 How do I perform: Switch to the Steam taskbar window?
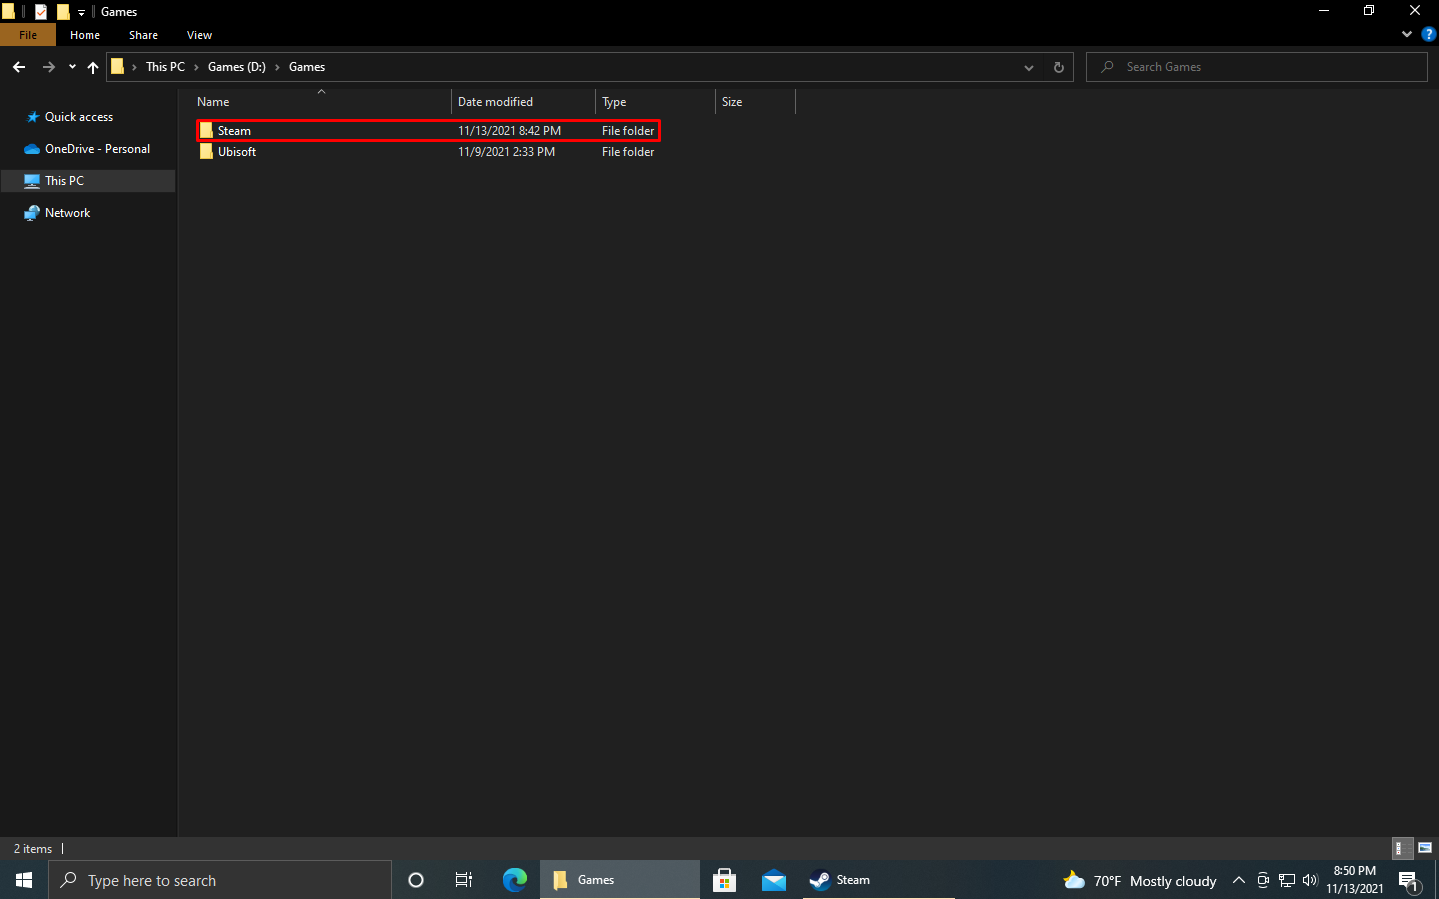pyautogui.click(x=879, y=880)
